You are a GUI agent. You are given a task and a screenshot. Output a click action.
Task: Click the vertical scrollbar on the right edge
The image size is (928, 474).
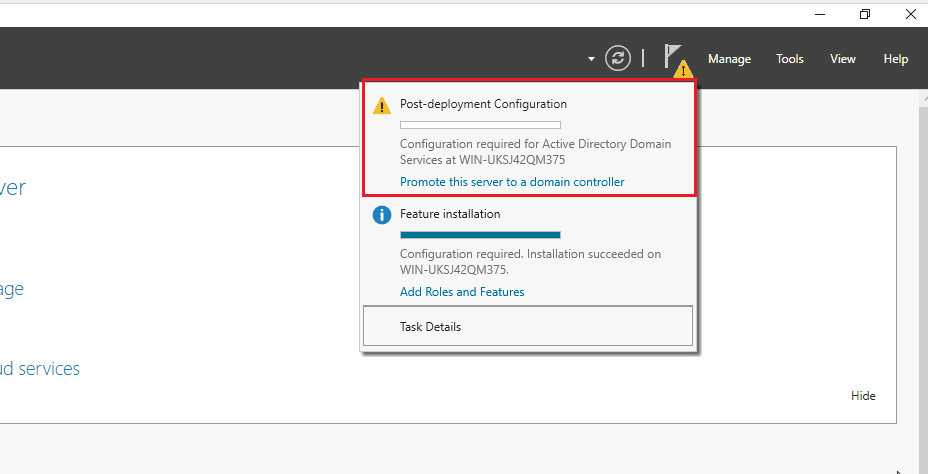pos(924,281)
